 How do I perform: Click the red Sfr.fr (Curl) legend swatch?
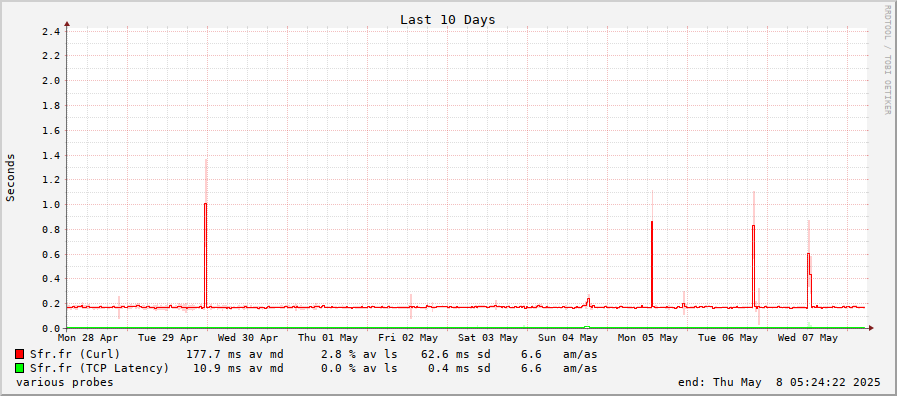(x=19, y=354)
